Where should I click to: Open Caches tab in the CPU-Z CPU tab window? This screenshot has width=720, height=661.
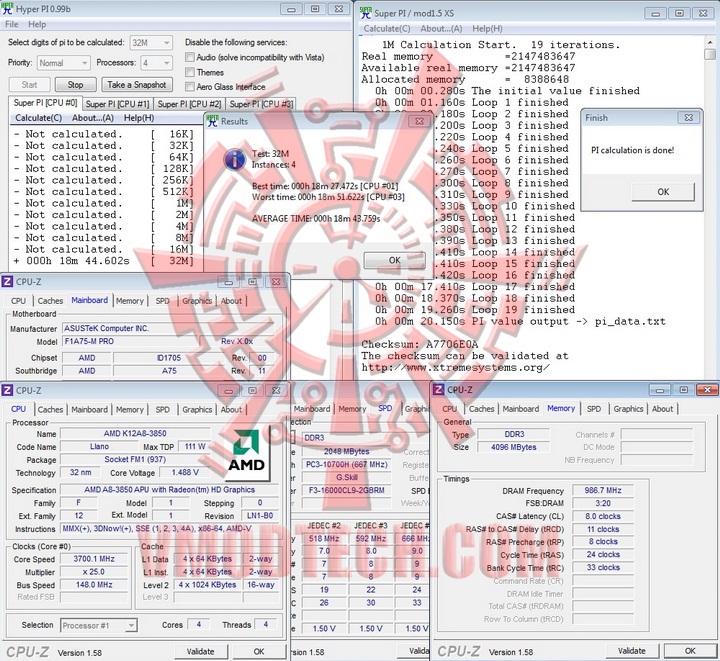[50, 409]
